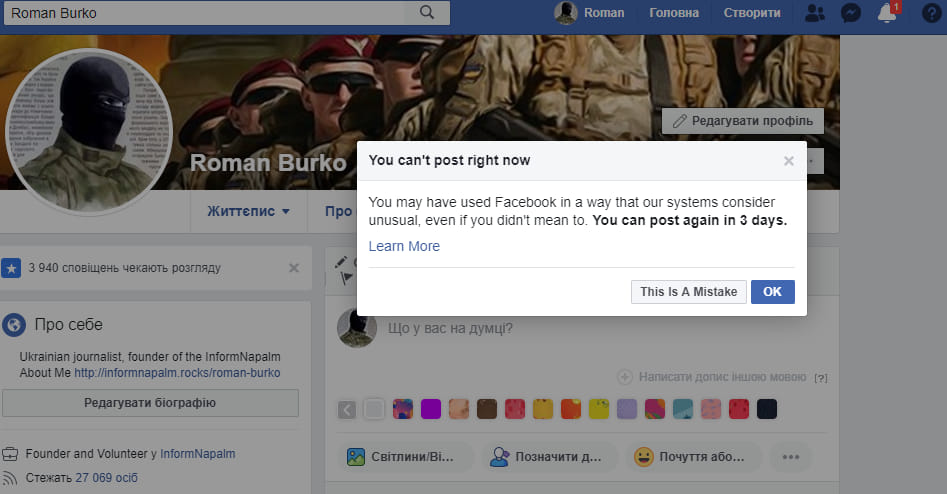Open notifications bell with red badge
Screen dimensions: 947x494
click(887, 13)
